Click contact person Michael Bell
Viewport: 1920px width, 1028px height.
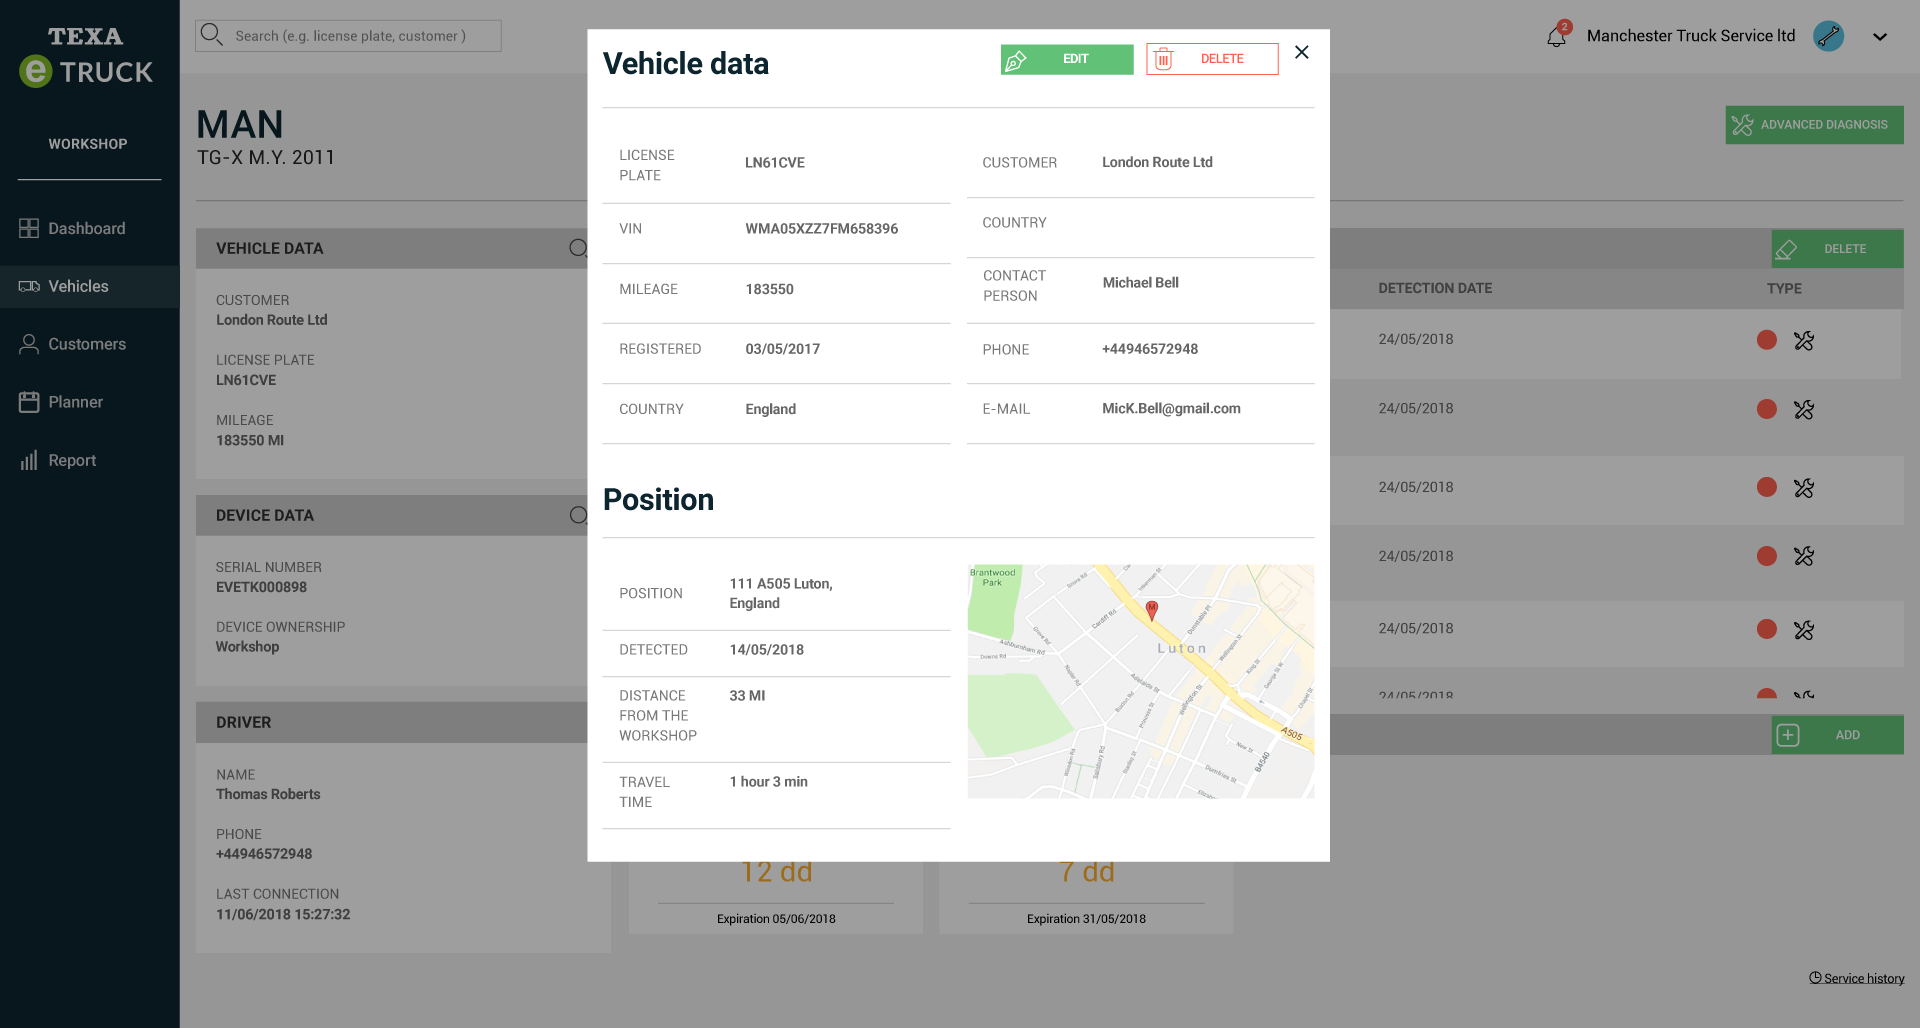(x=1140, y=283)
